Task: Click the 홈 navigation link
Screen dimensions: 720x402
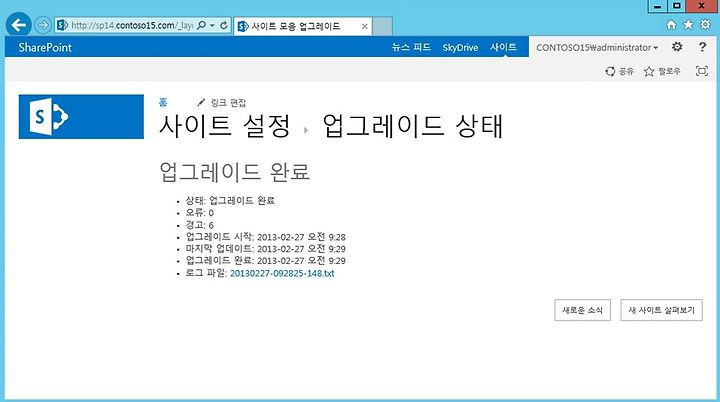Action: (x=163, y=102)
